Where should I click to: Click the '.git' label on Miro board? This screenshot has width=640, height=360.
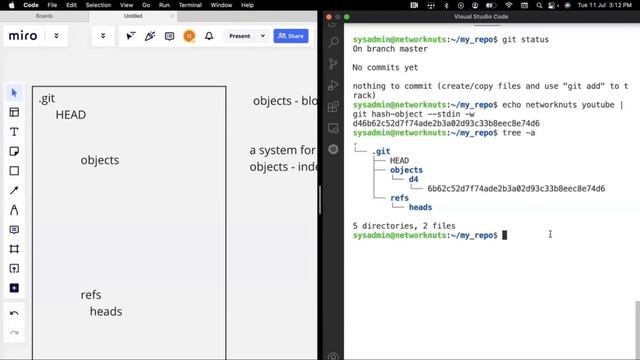coord(47,98)
